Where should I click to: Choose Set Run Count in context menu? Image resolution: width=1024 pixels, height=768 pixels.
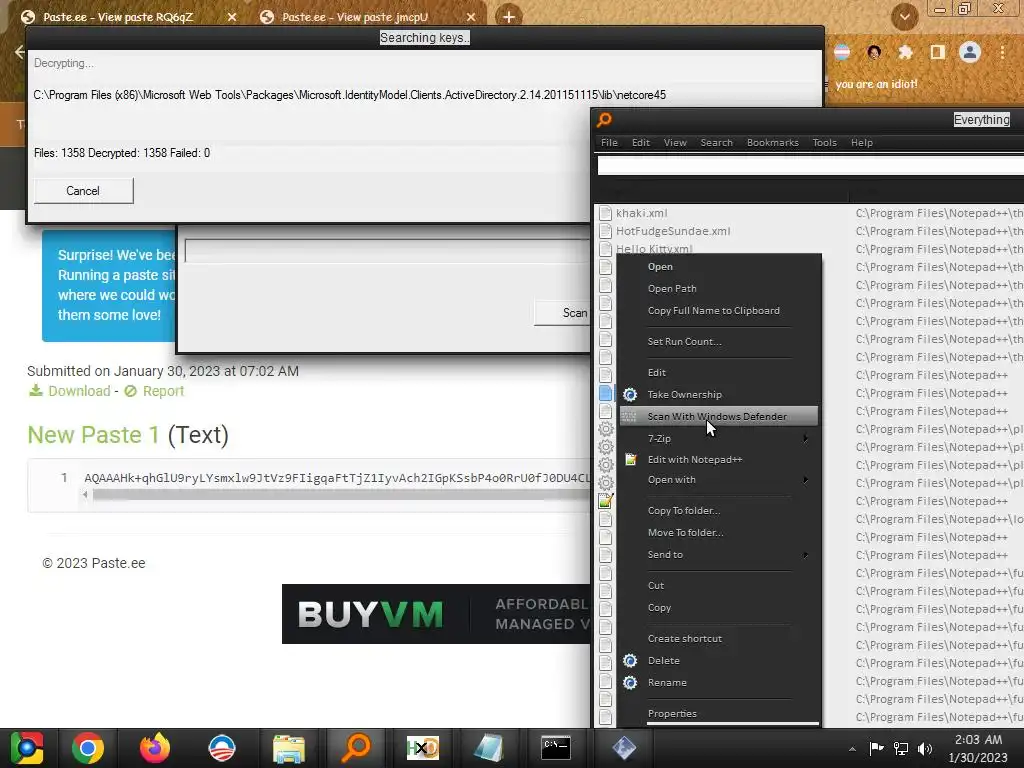click(x=718, y=342)
